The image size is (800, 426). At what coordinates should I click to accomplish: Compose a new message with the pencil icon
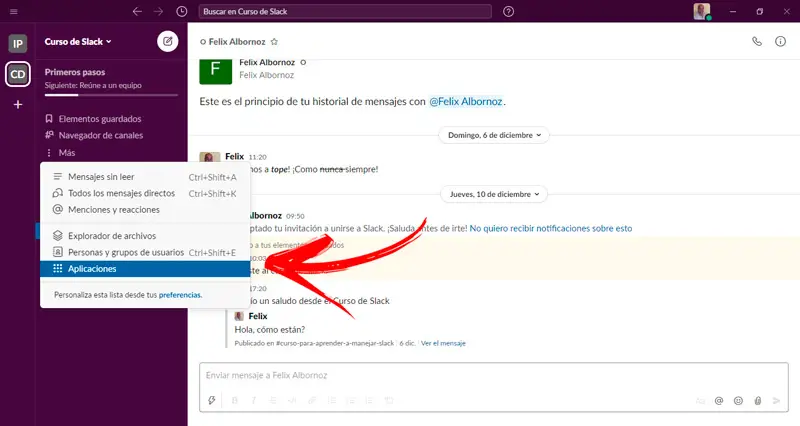pos(167,41)
